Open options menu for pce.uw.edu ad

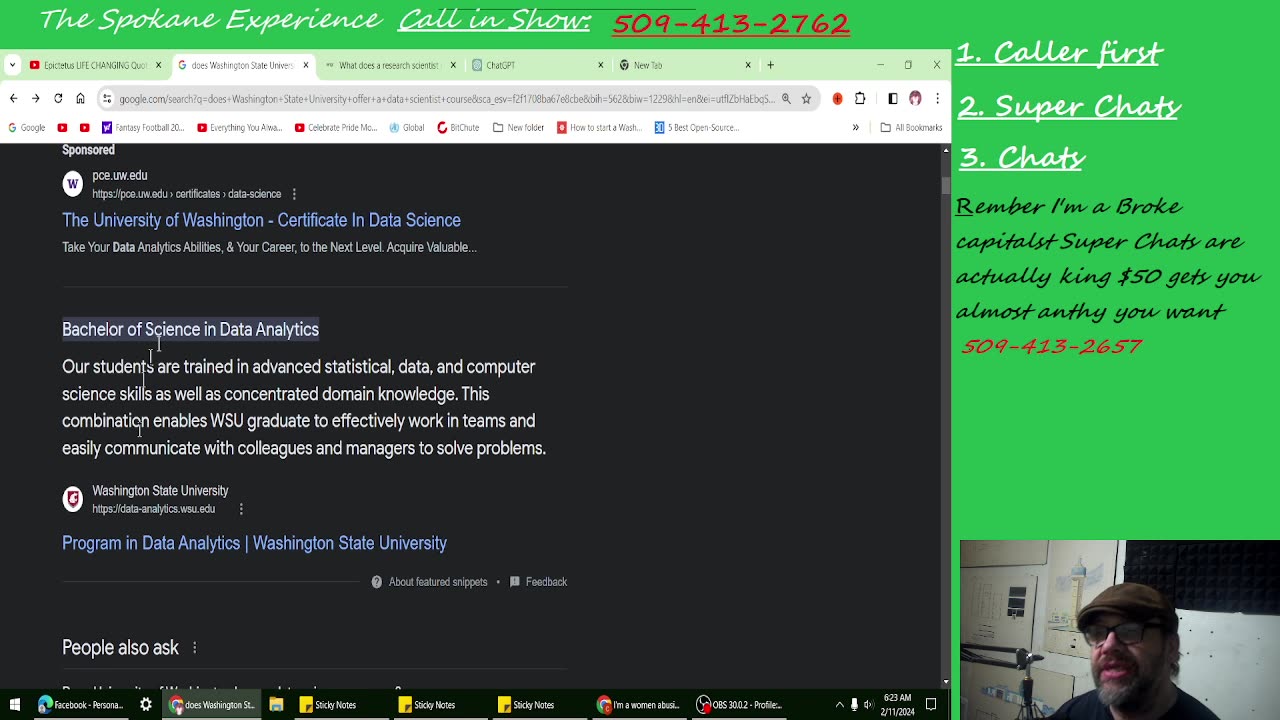[294, 194]
